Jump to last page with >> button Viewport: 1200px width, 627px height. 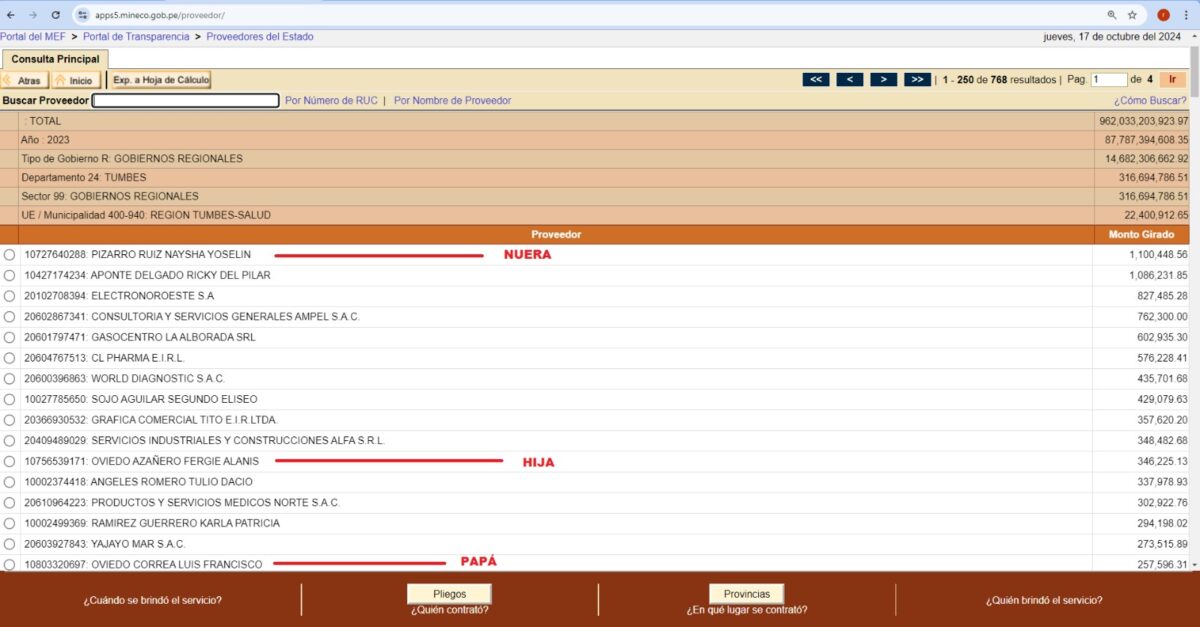pos(917,79)
